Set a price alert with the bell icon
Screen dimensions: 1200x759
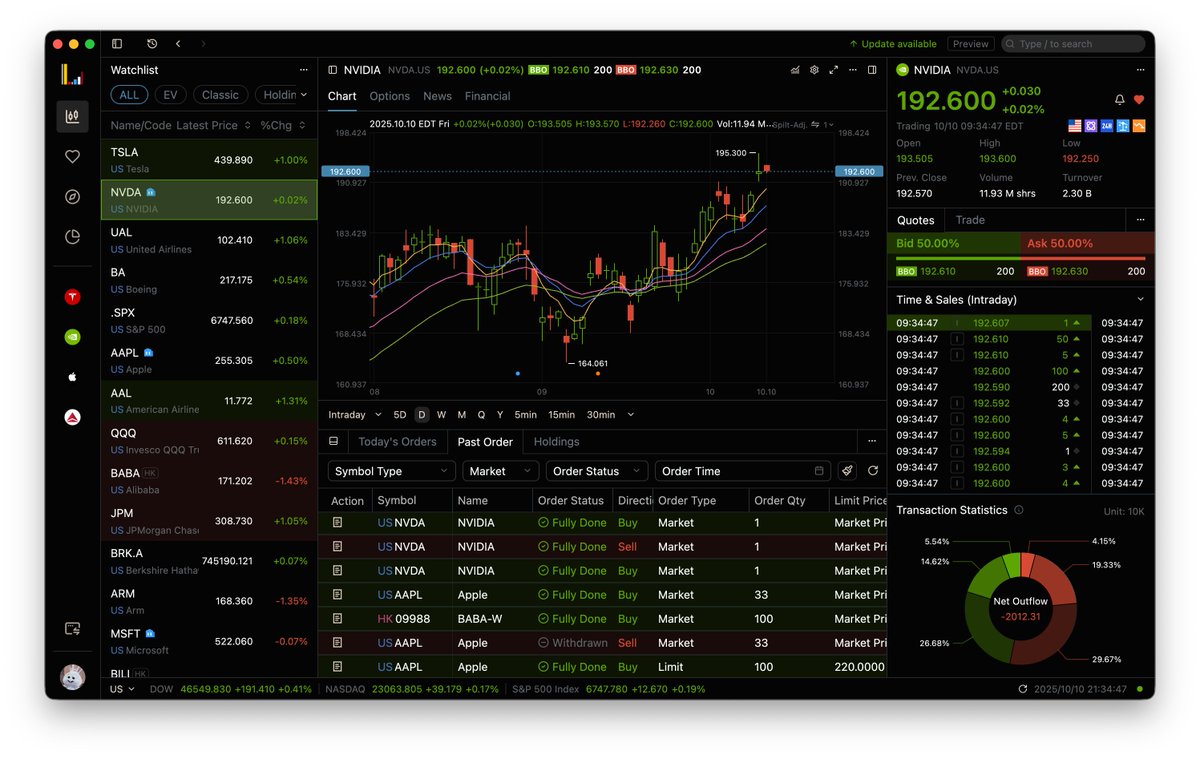[1120, 100]
